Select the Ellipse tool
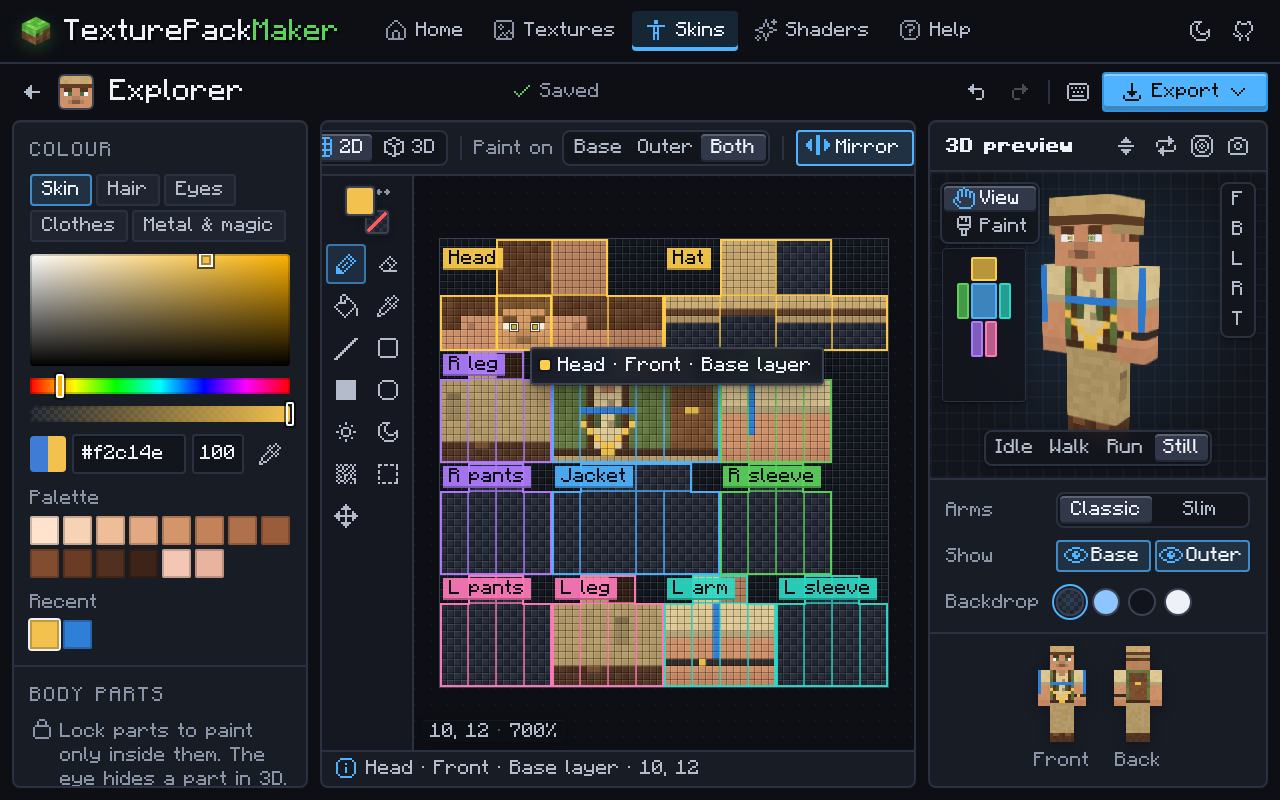Viewport: 1280px width, 800px height. [x=388, y=390]
